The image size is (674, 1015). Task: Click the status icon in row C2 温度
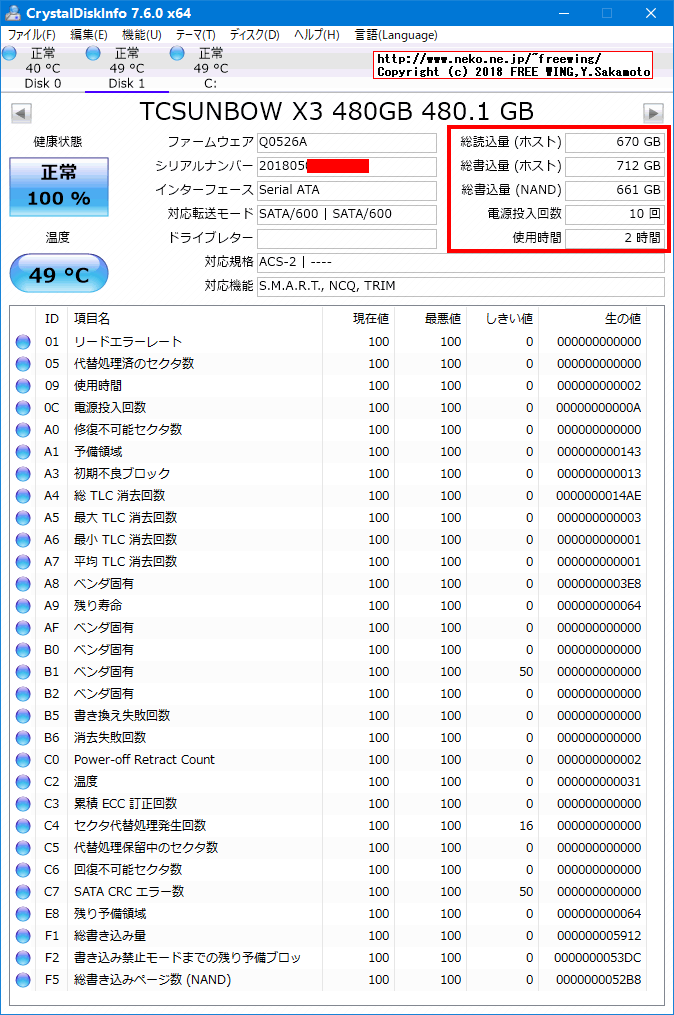(x=23, y=782)
